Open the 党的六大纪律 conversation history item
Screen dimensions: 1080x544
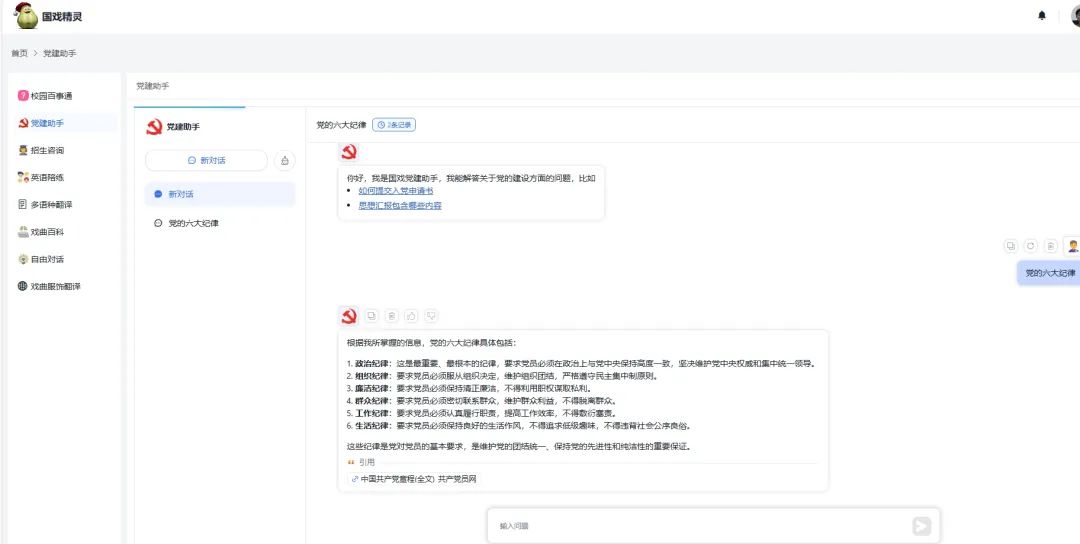tap(220, 223)
